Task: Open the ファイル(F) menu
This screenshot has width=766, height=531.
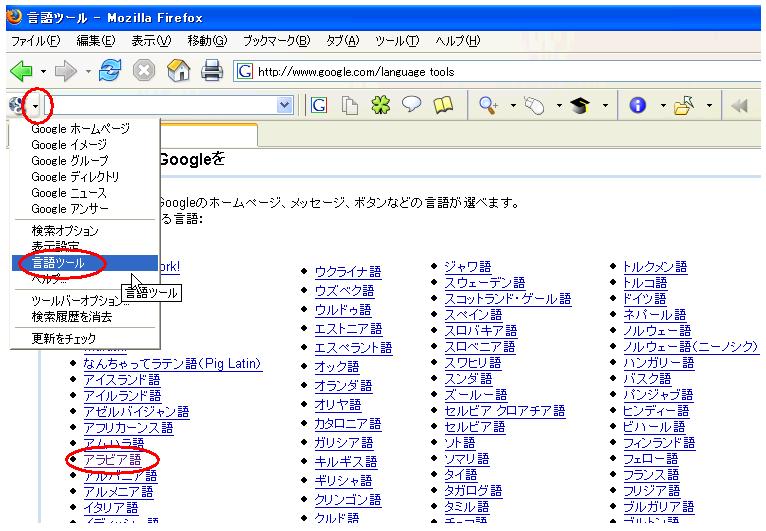Action: click(36, 41)
